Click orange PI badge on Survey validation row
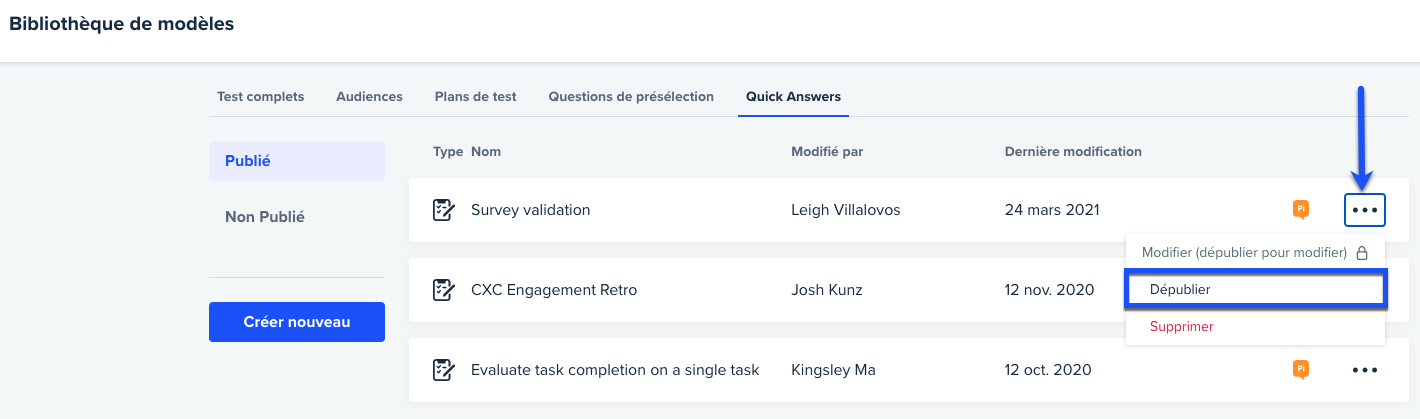Image resolution: width=1420 pixels, height=419 pixels. 1301,209
